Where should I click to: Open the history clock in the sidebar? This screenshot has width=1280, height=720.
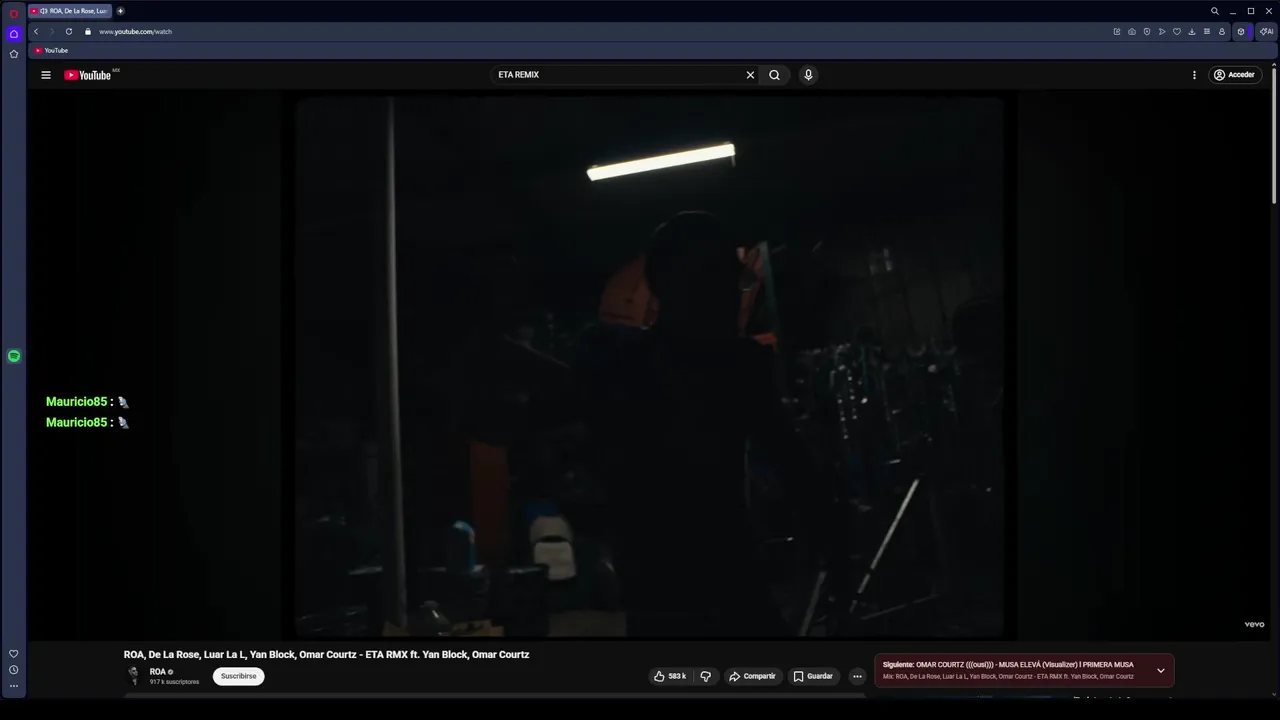point(13,670)
